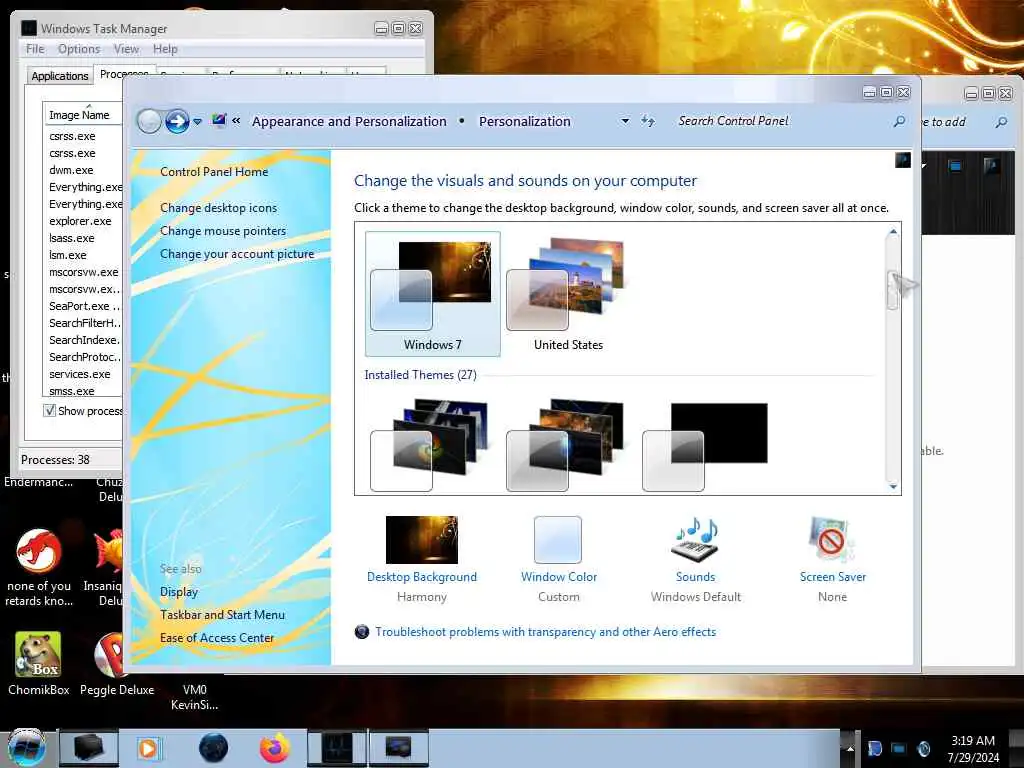Expand the address bar breadcrumb chevron

[x=236, y=120]
